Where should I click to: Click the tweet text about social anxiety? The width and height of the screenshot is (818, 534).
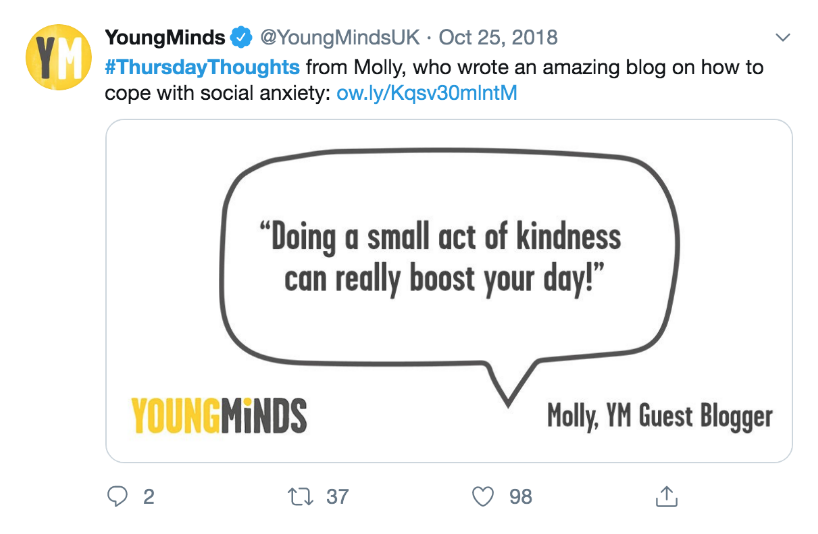(x=434, y=80)
